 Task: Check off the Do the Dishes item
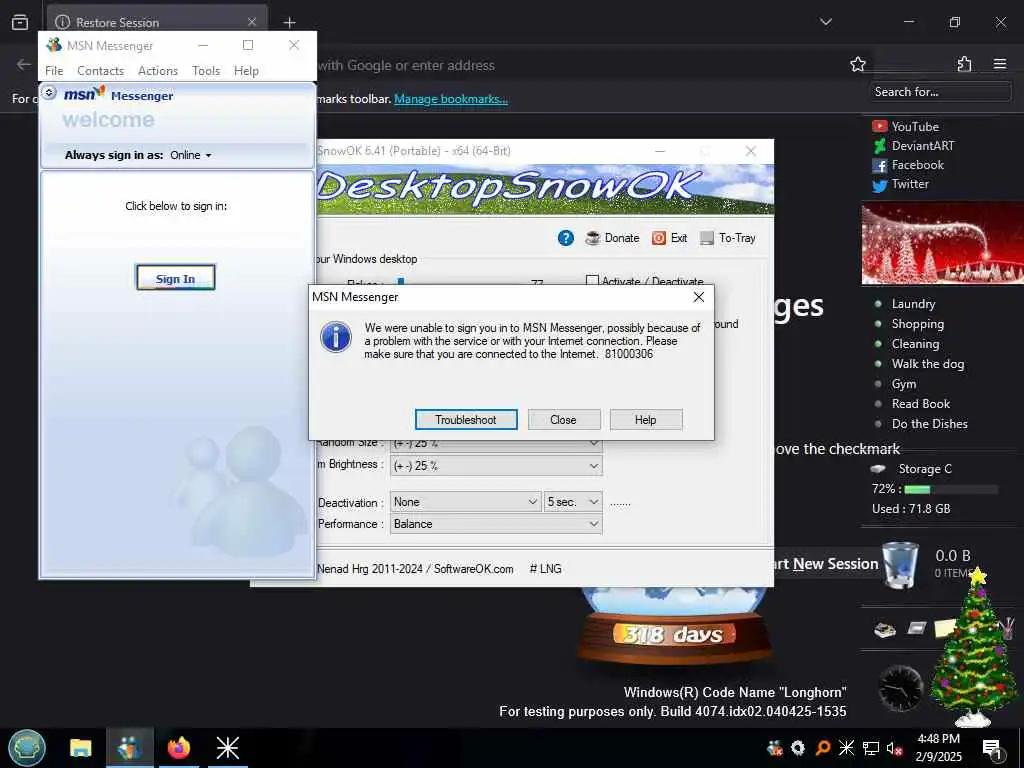pos(878,424)
